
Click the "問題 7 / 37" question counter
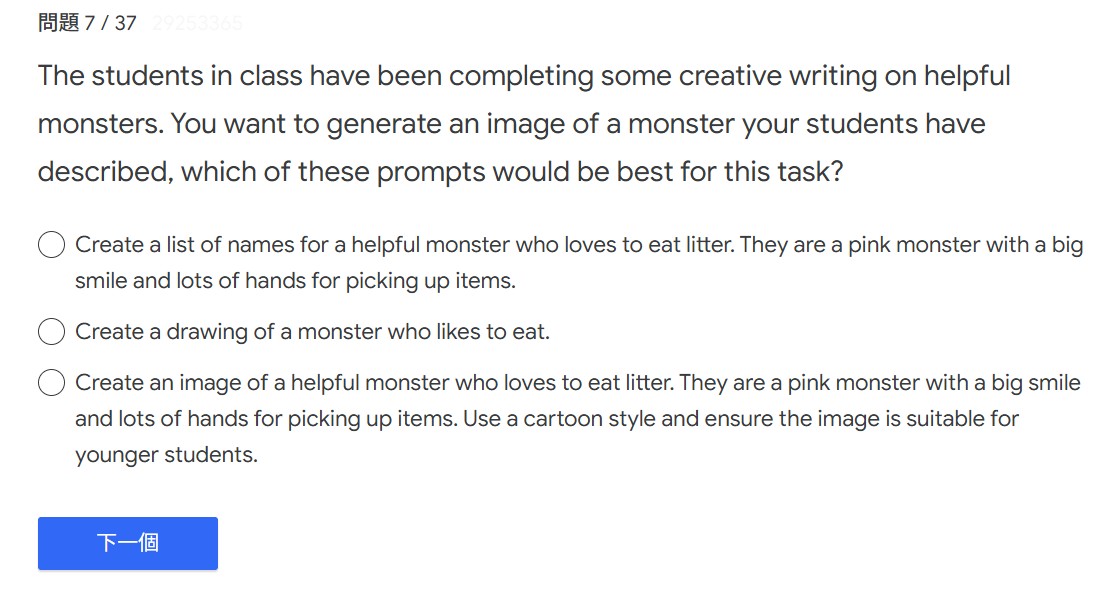pos(87,23)
